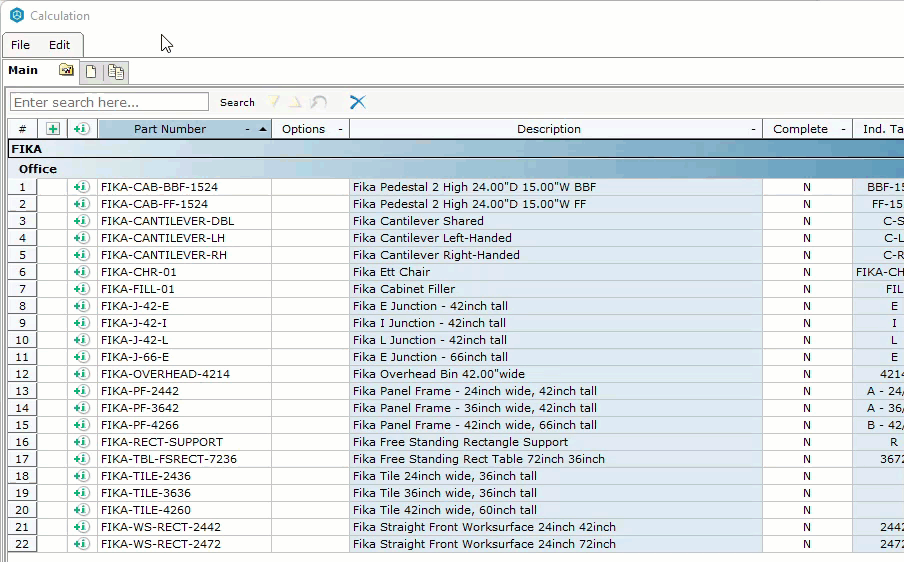Click info icon for FIKA-PF-2442
Image resolution: width=904 pixels, height=562 pixels.
82,391
